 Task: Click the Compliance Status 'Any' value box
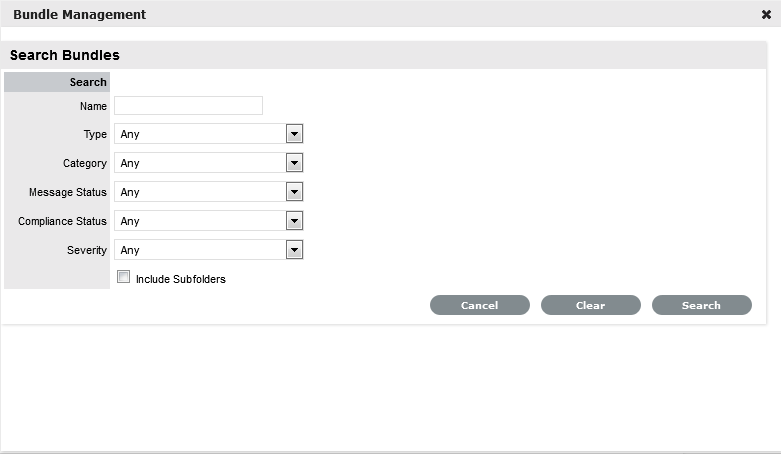click(200, 221)
